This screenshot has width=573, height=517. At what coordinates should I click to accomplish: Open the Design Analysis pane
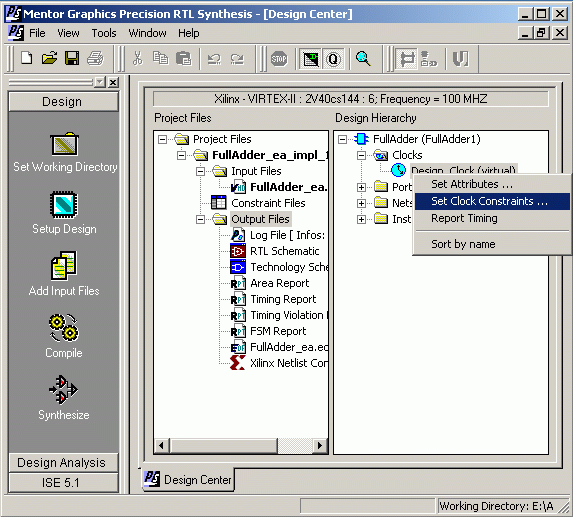63,463
